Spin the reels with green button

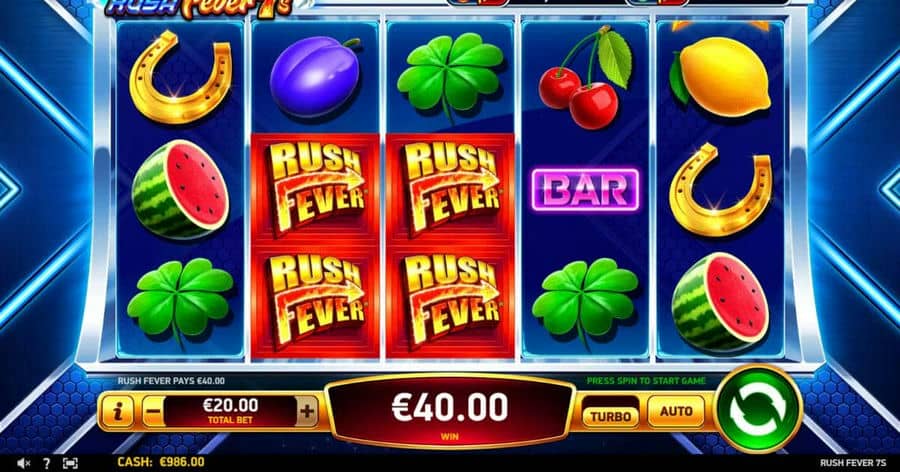click(x=758, y=410)
